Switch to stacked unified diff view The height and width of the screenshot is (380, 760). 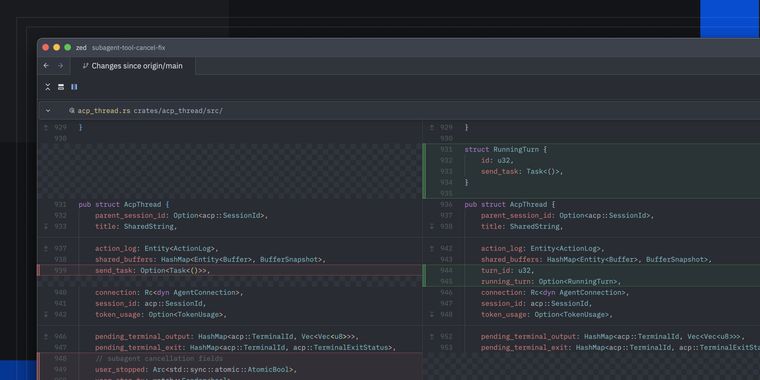click(61, 87)
